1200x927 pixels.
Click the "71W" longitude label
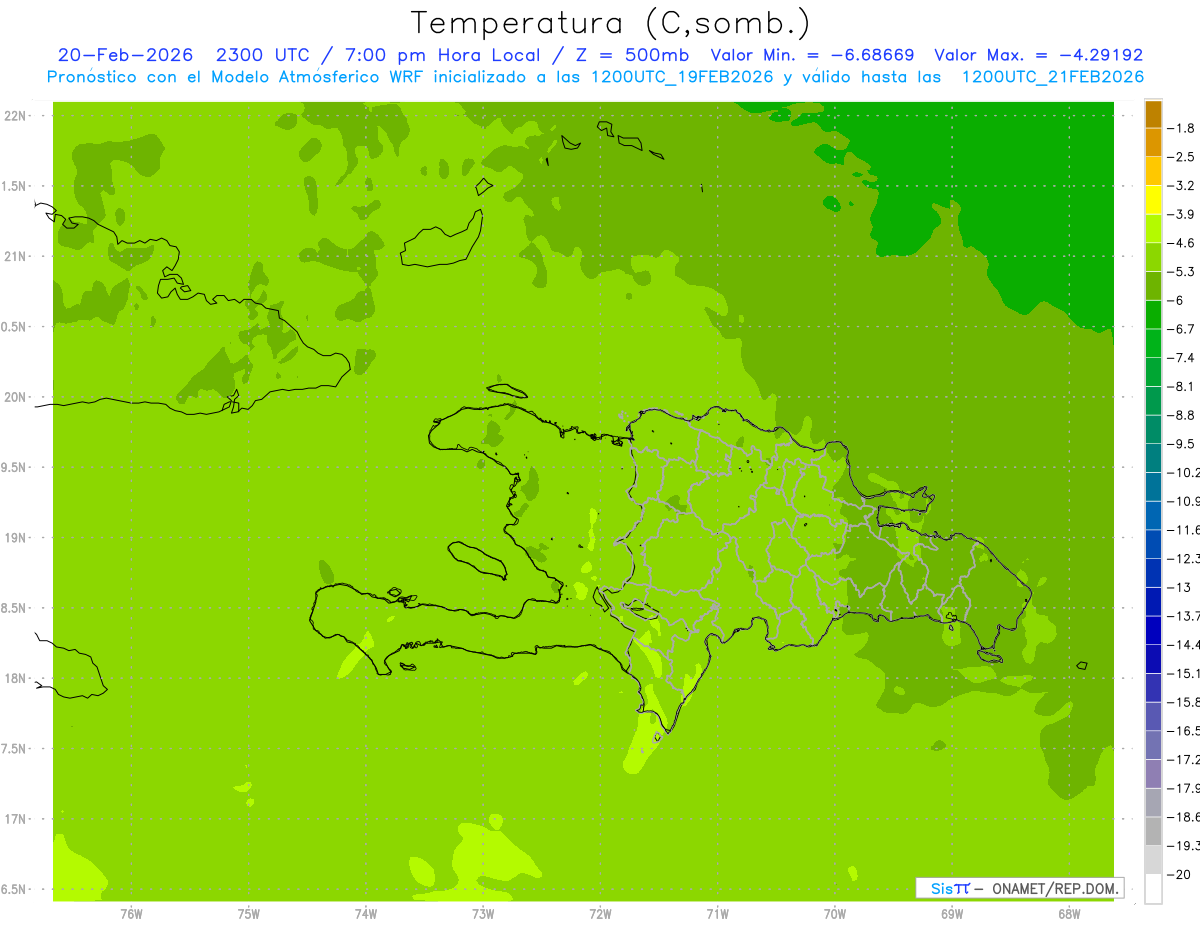[717, 913]
